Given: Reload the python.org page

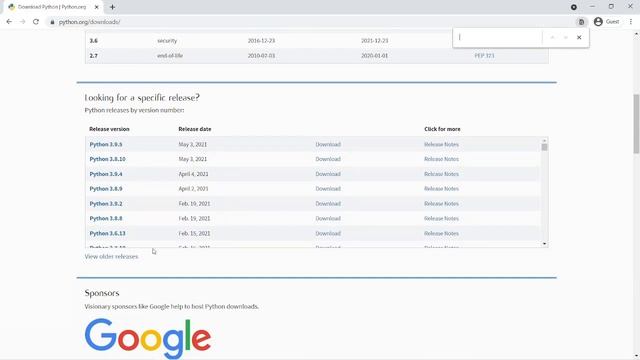Looking at the screenshot, I should coord(36,22).
